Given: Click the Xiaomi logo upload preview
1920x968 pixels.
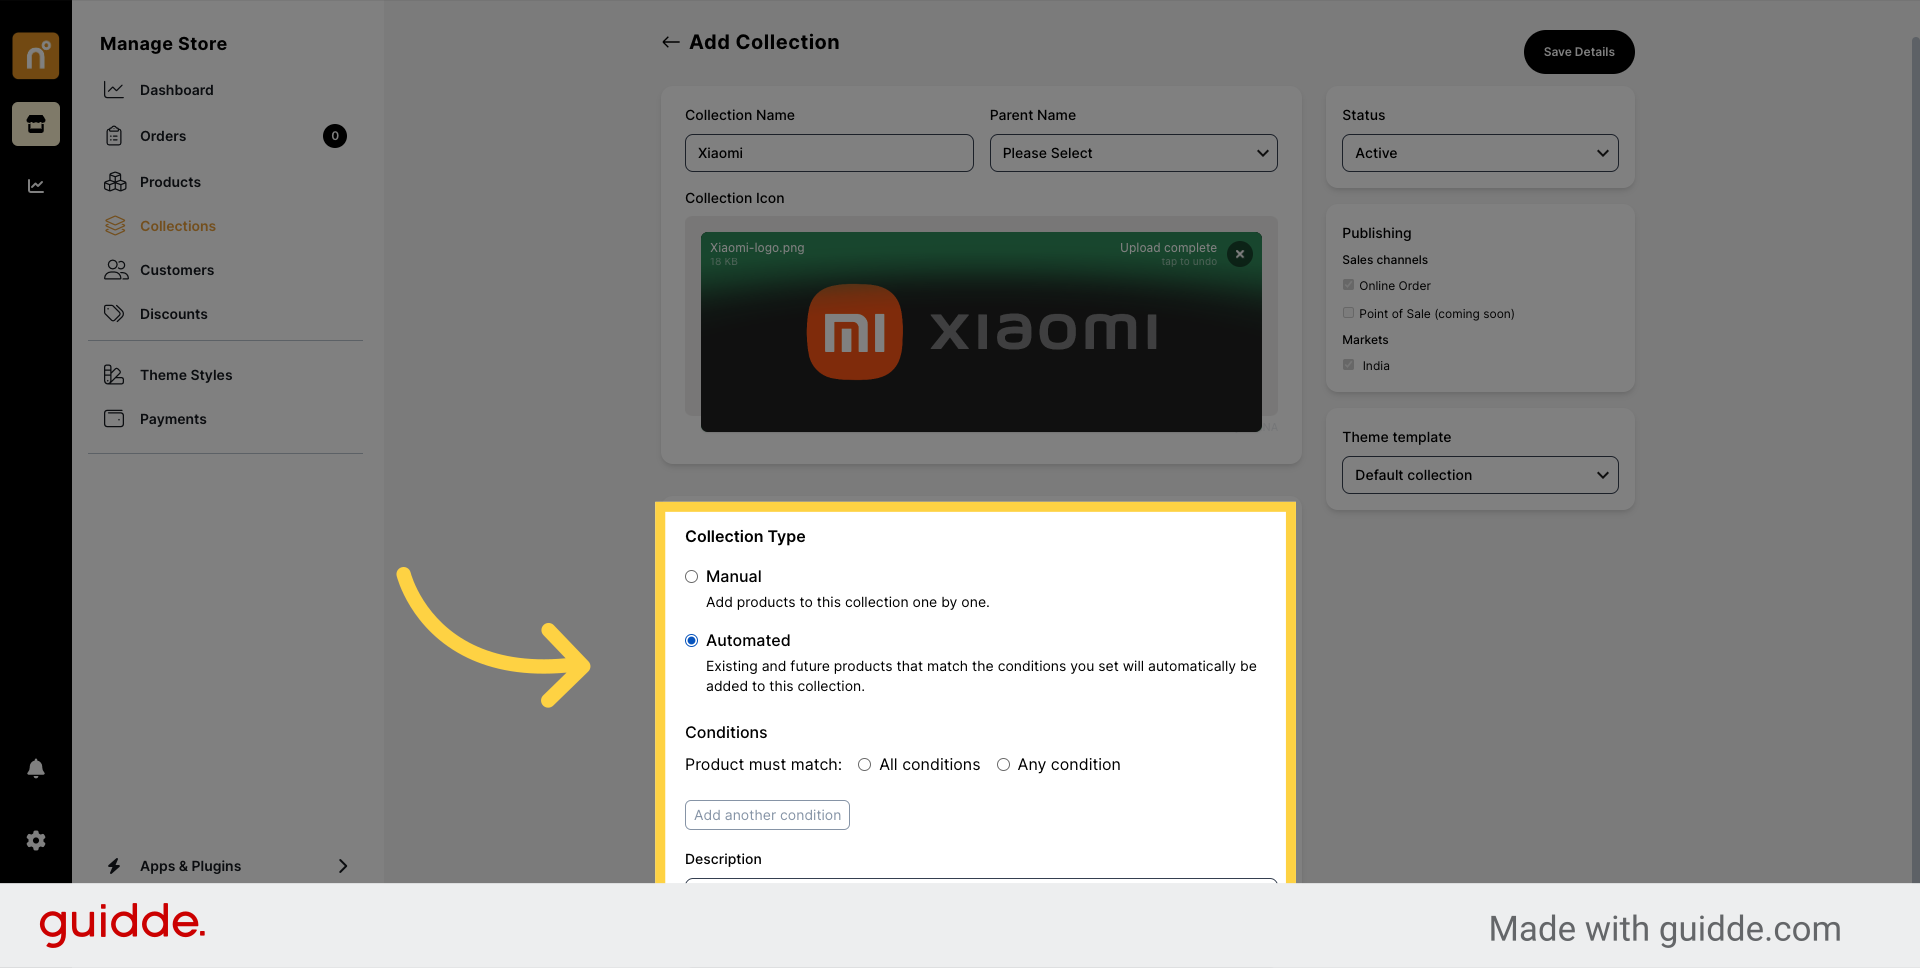Looking at the screenshot, I should [x=981, y=332].
